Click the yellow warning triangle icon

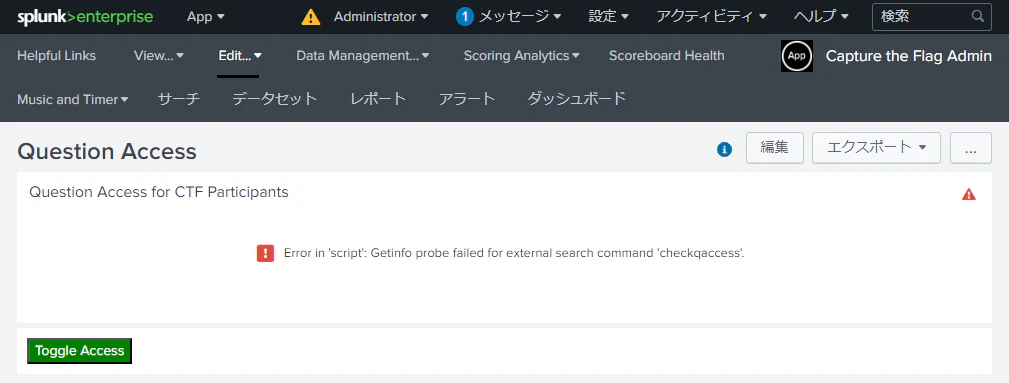coord(311,17)
